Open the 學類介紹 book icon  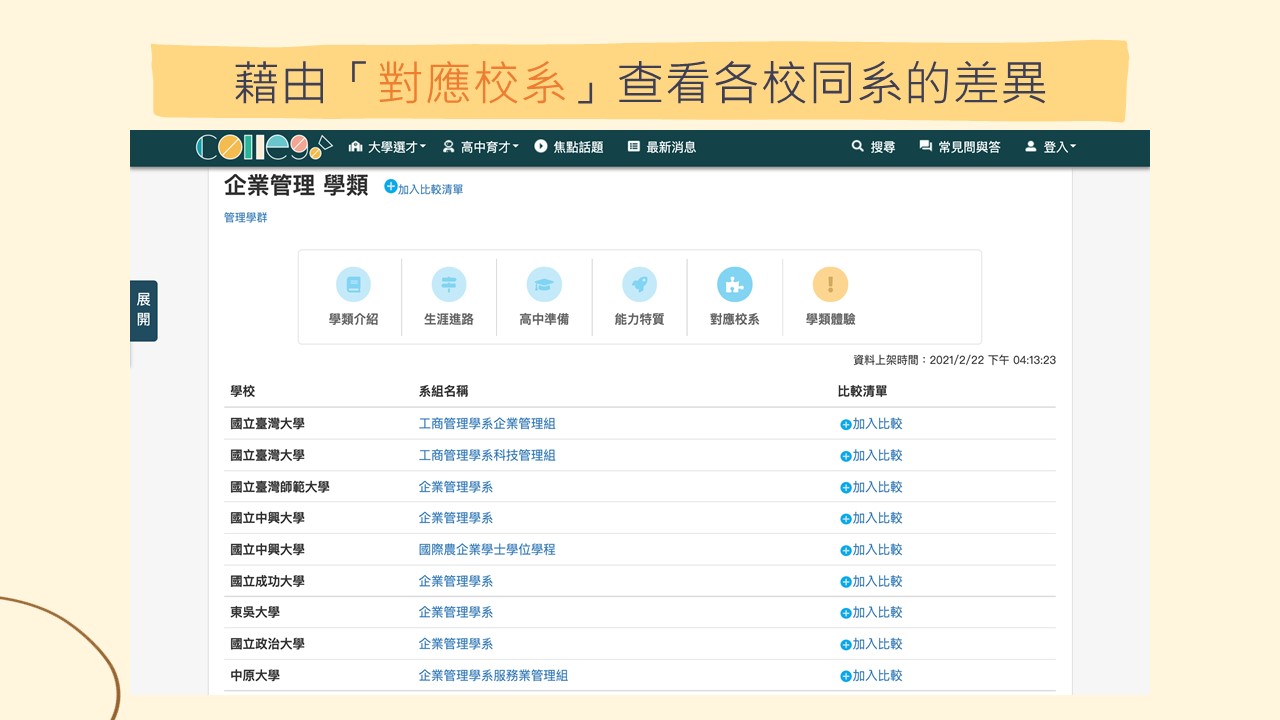click(353, 285)
